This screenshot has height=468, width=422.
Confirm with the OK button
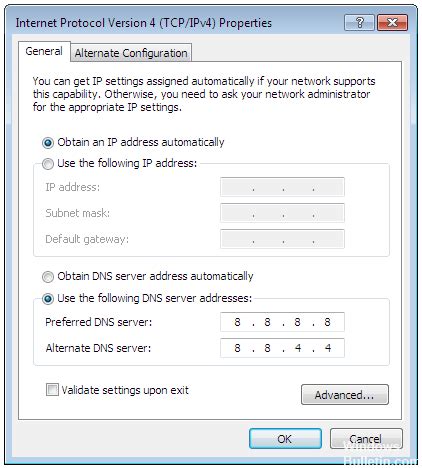pyautogui.click(x=285, y=439)
